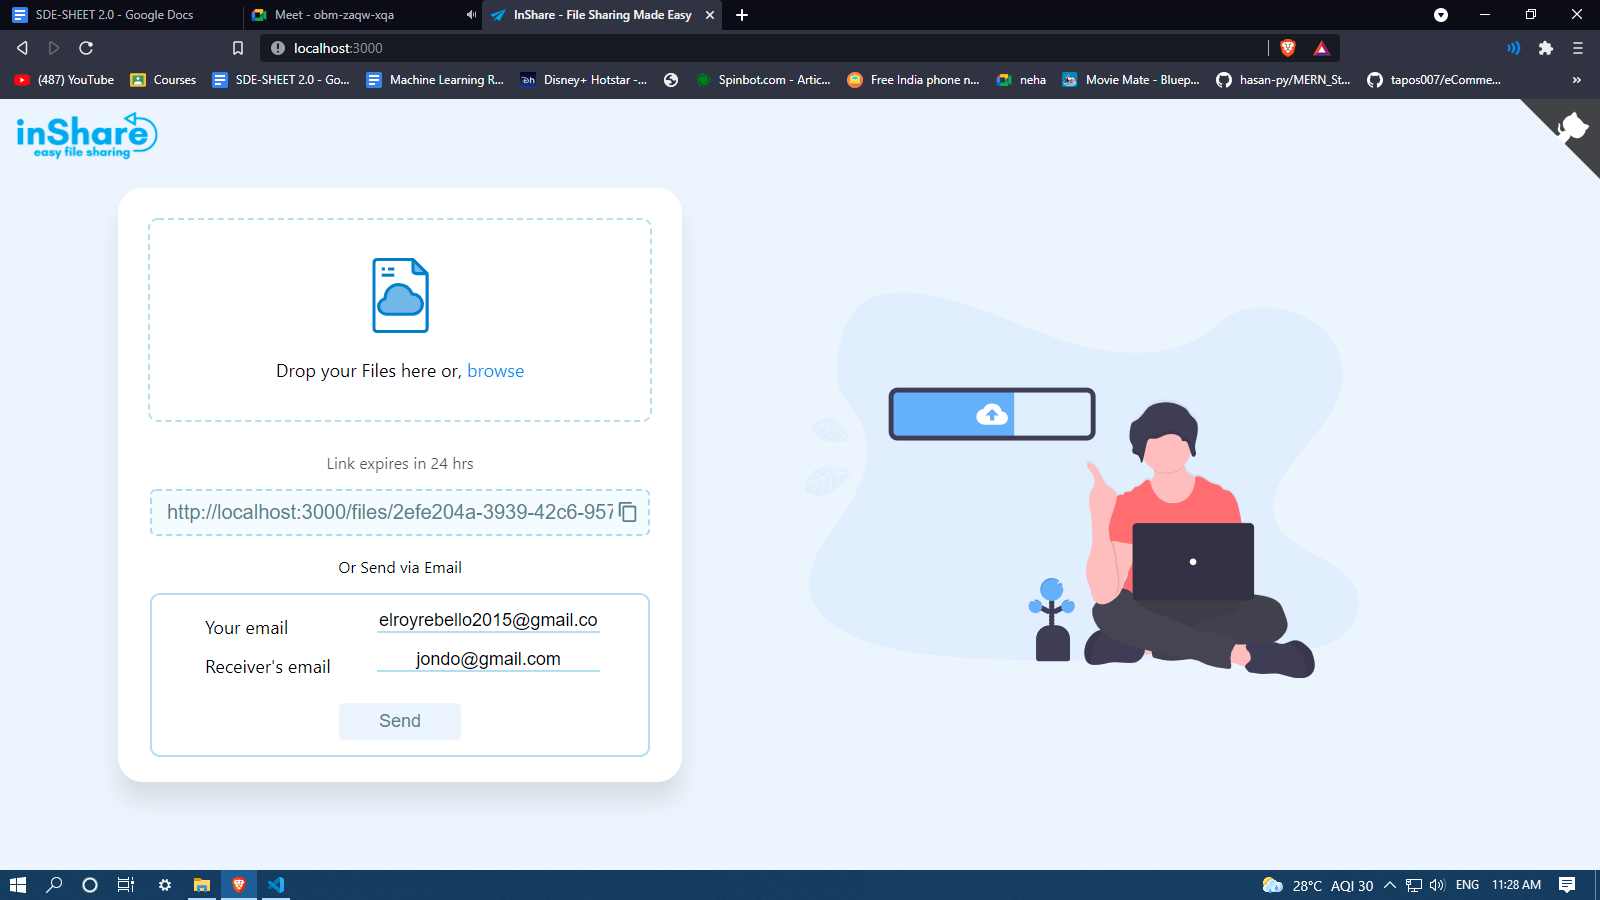The width and height of the screenshot is (1600, 900).
Task: Open volume control tray icon
Action: (x=1438, y=885)
